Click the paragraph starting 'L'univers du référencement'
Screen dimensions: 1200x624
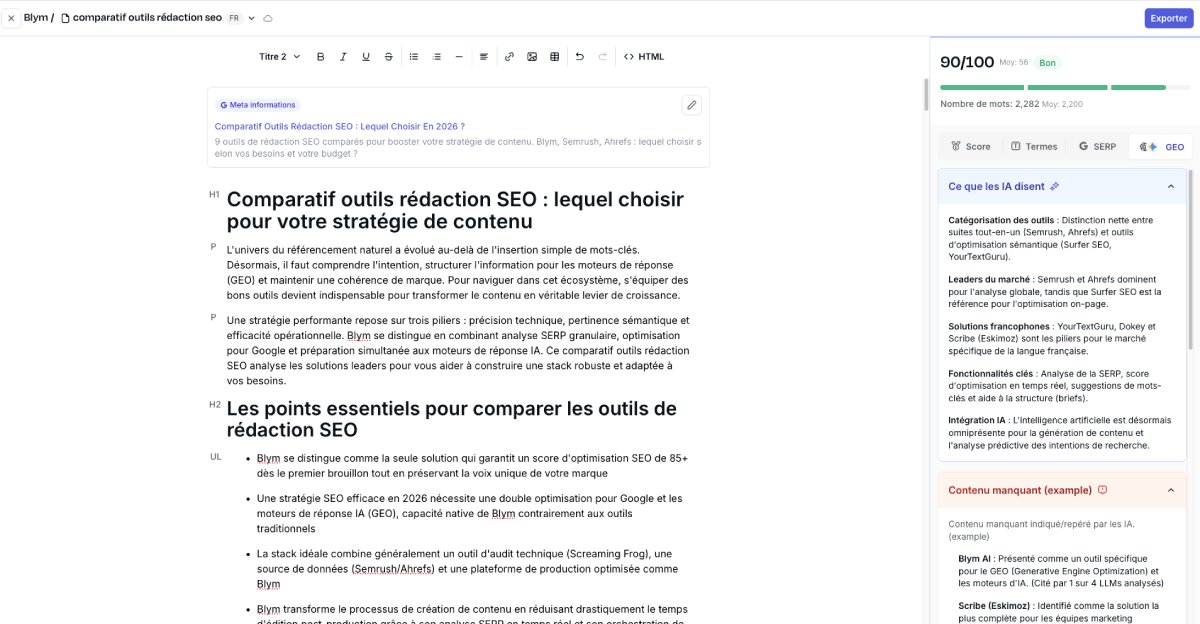[x=458, y=272]
